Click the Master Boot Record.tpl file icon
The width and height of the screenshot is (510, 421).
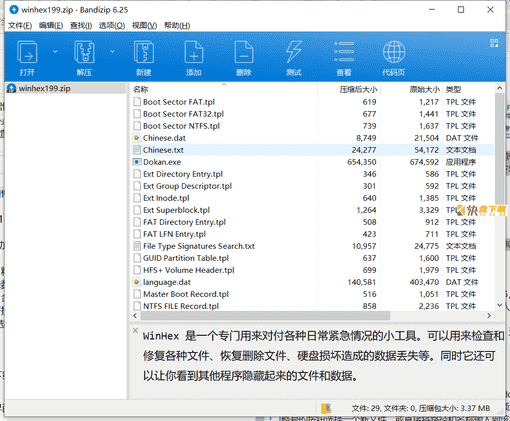pos(137,294)
